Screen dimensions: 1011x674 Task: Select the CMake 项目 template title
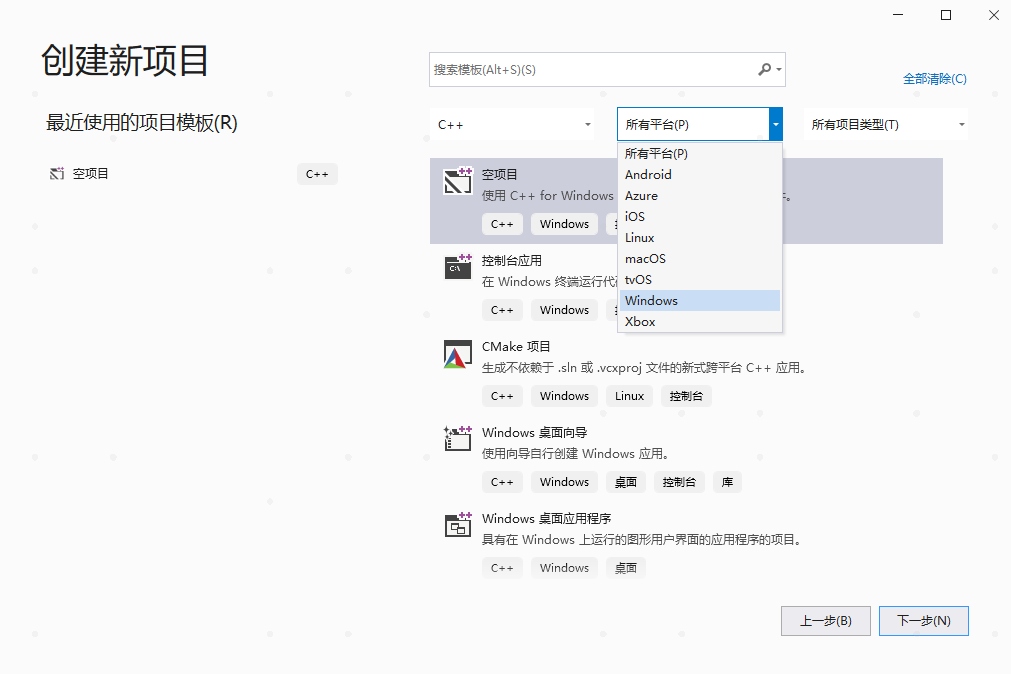516,346
